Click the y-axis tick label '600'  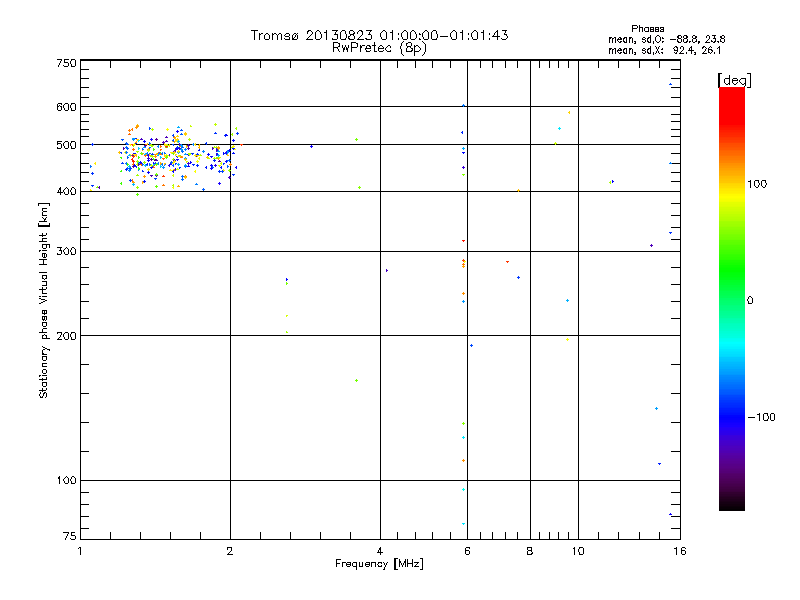coord(66,107)
